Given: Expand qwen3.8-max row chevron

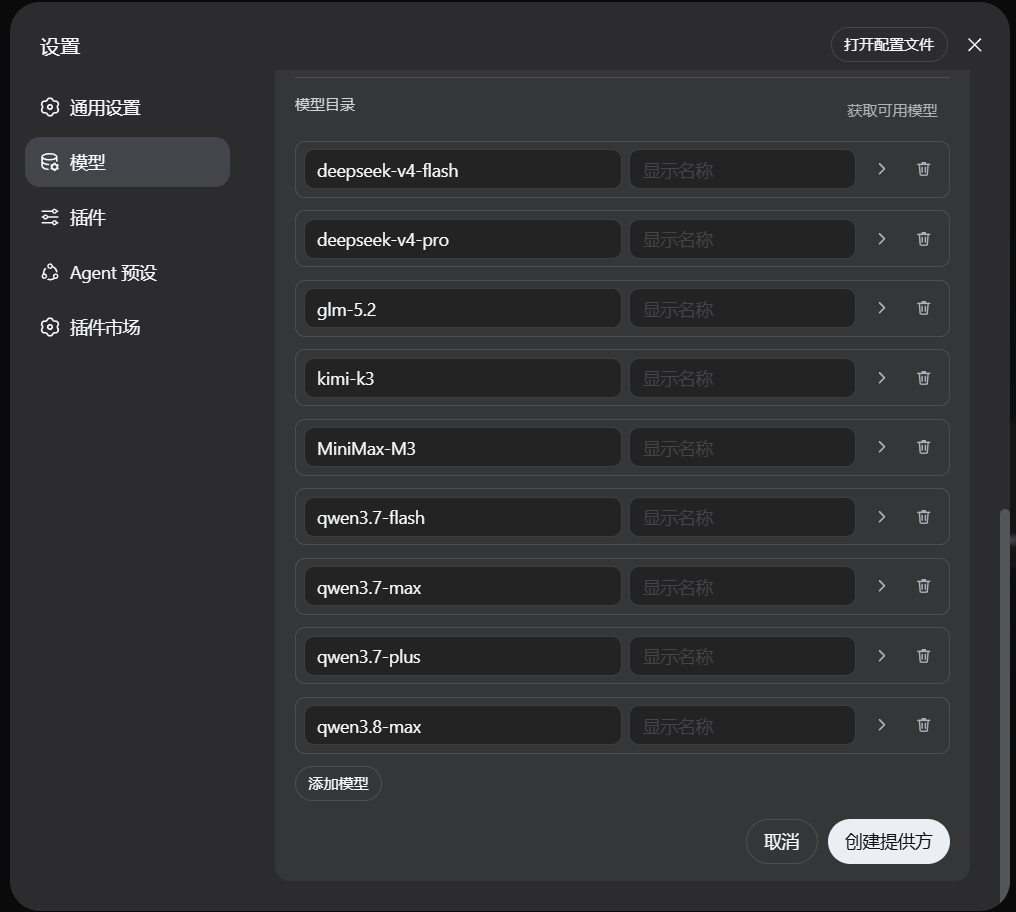Looking at the screenshot, I should 881,725.
